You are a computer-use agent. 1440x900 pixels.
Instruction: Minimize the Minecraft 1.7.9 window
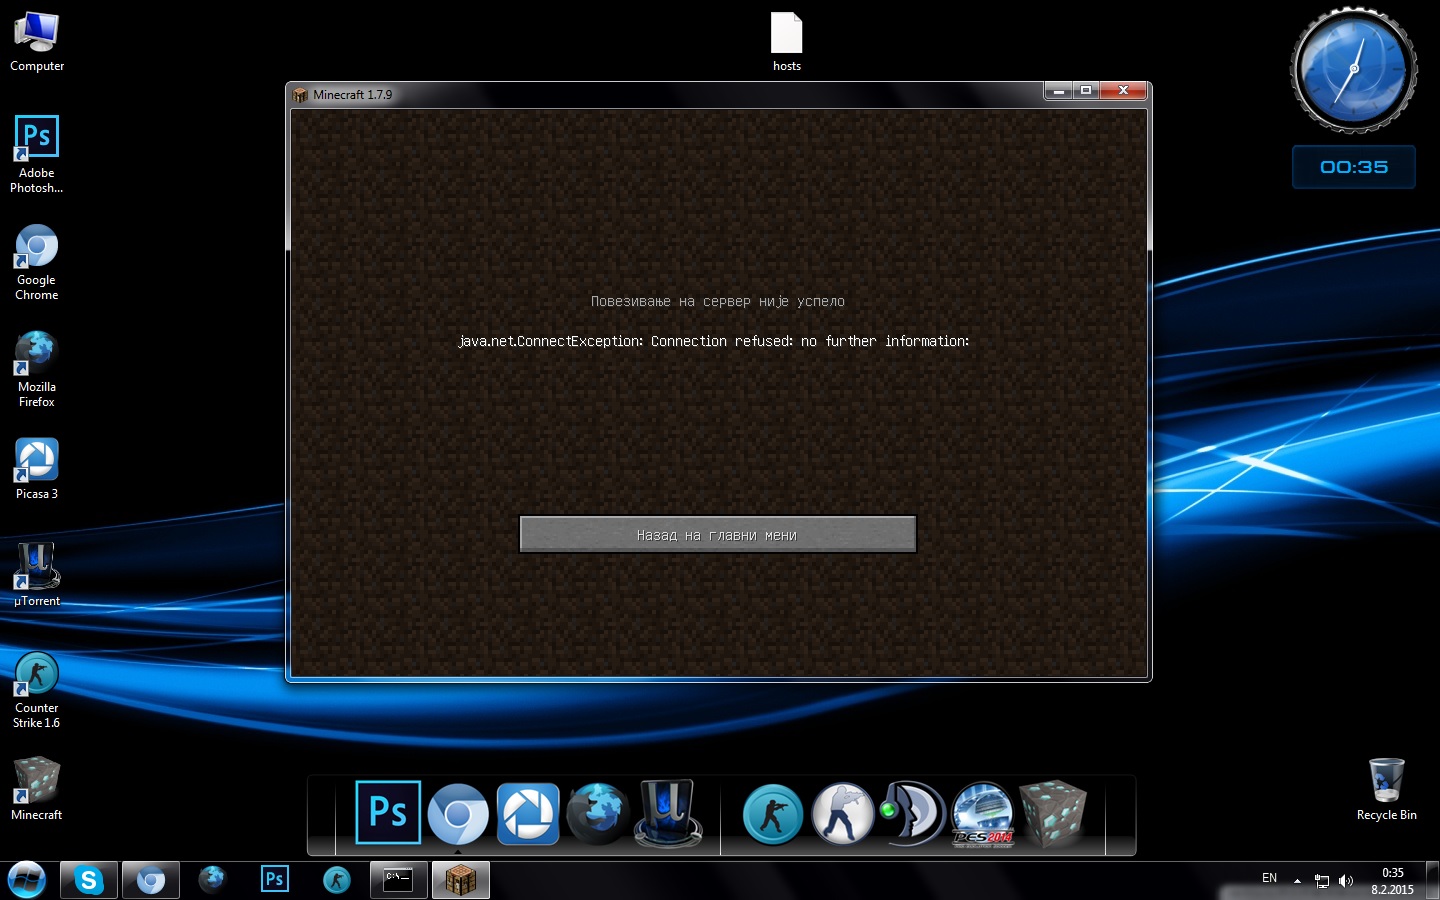click(1058, 90)
